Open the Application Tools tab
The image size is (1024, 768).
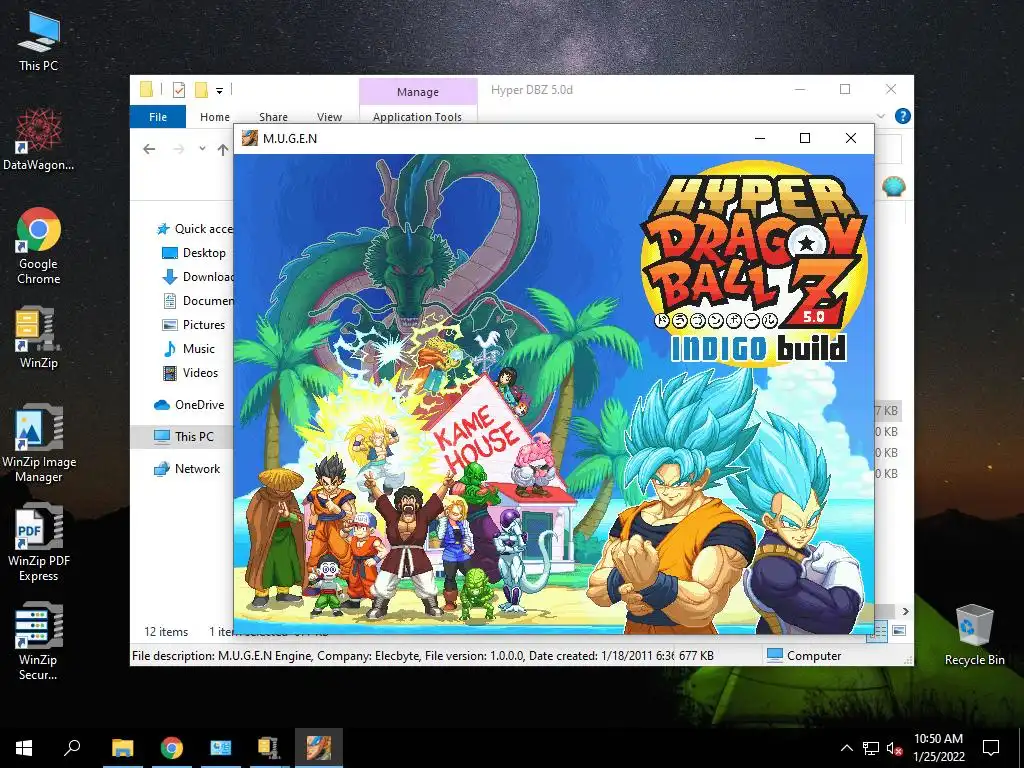click(418, 117)
